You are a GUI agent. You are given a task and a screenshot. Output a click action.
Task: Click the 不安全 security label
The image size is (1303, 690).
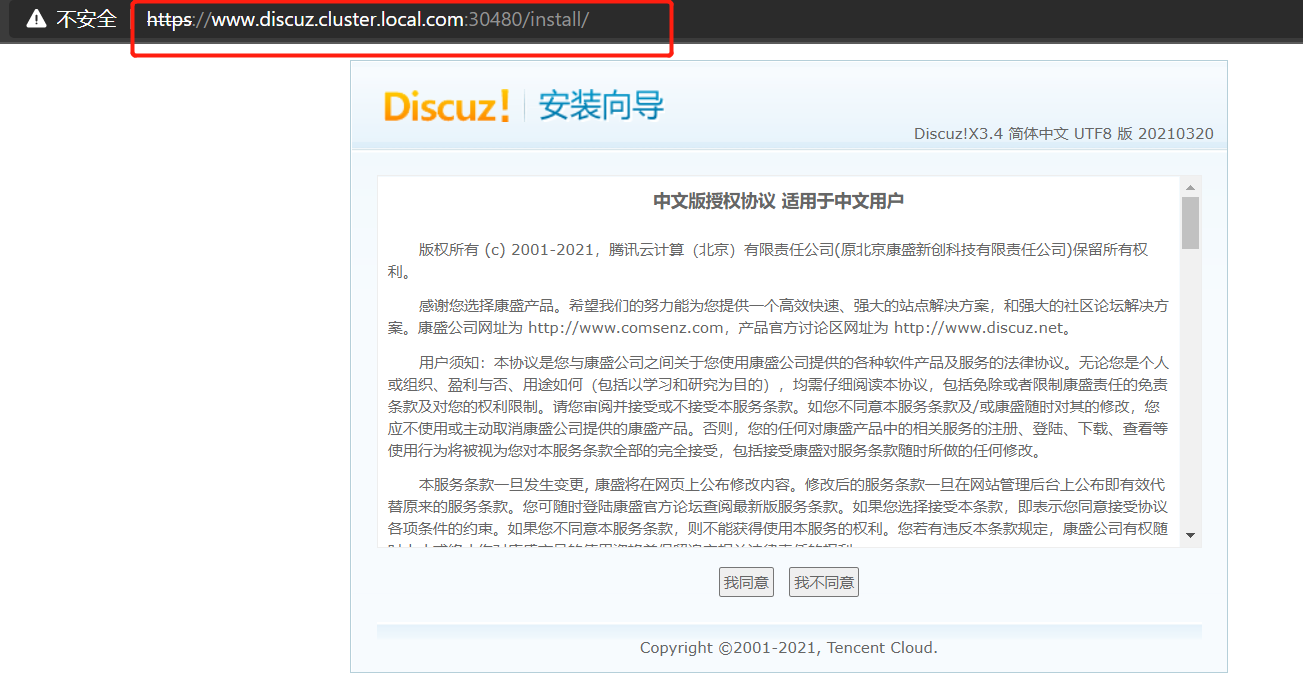[86, 19]
